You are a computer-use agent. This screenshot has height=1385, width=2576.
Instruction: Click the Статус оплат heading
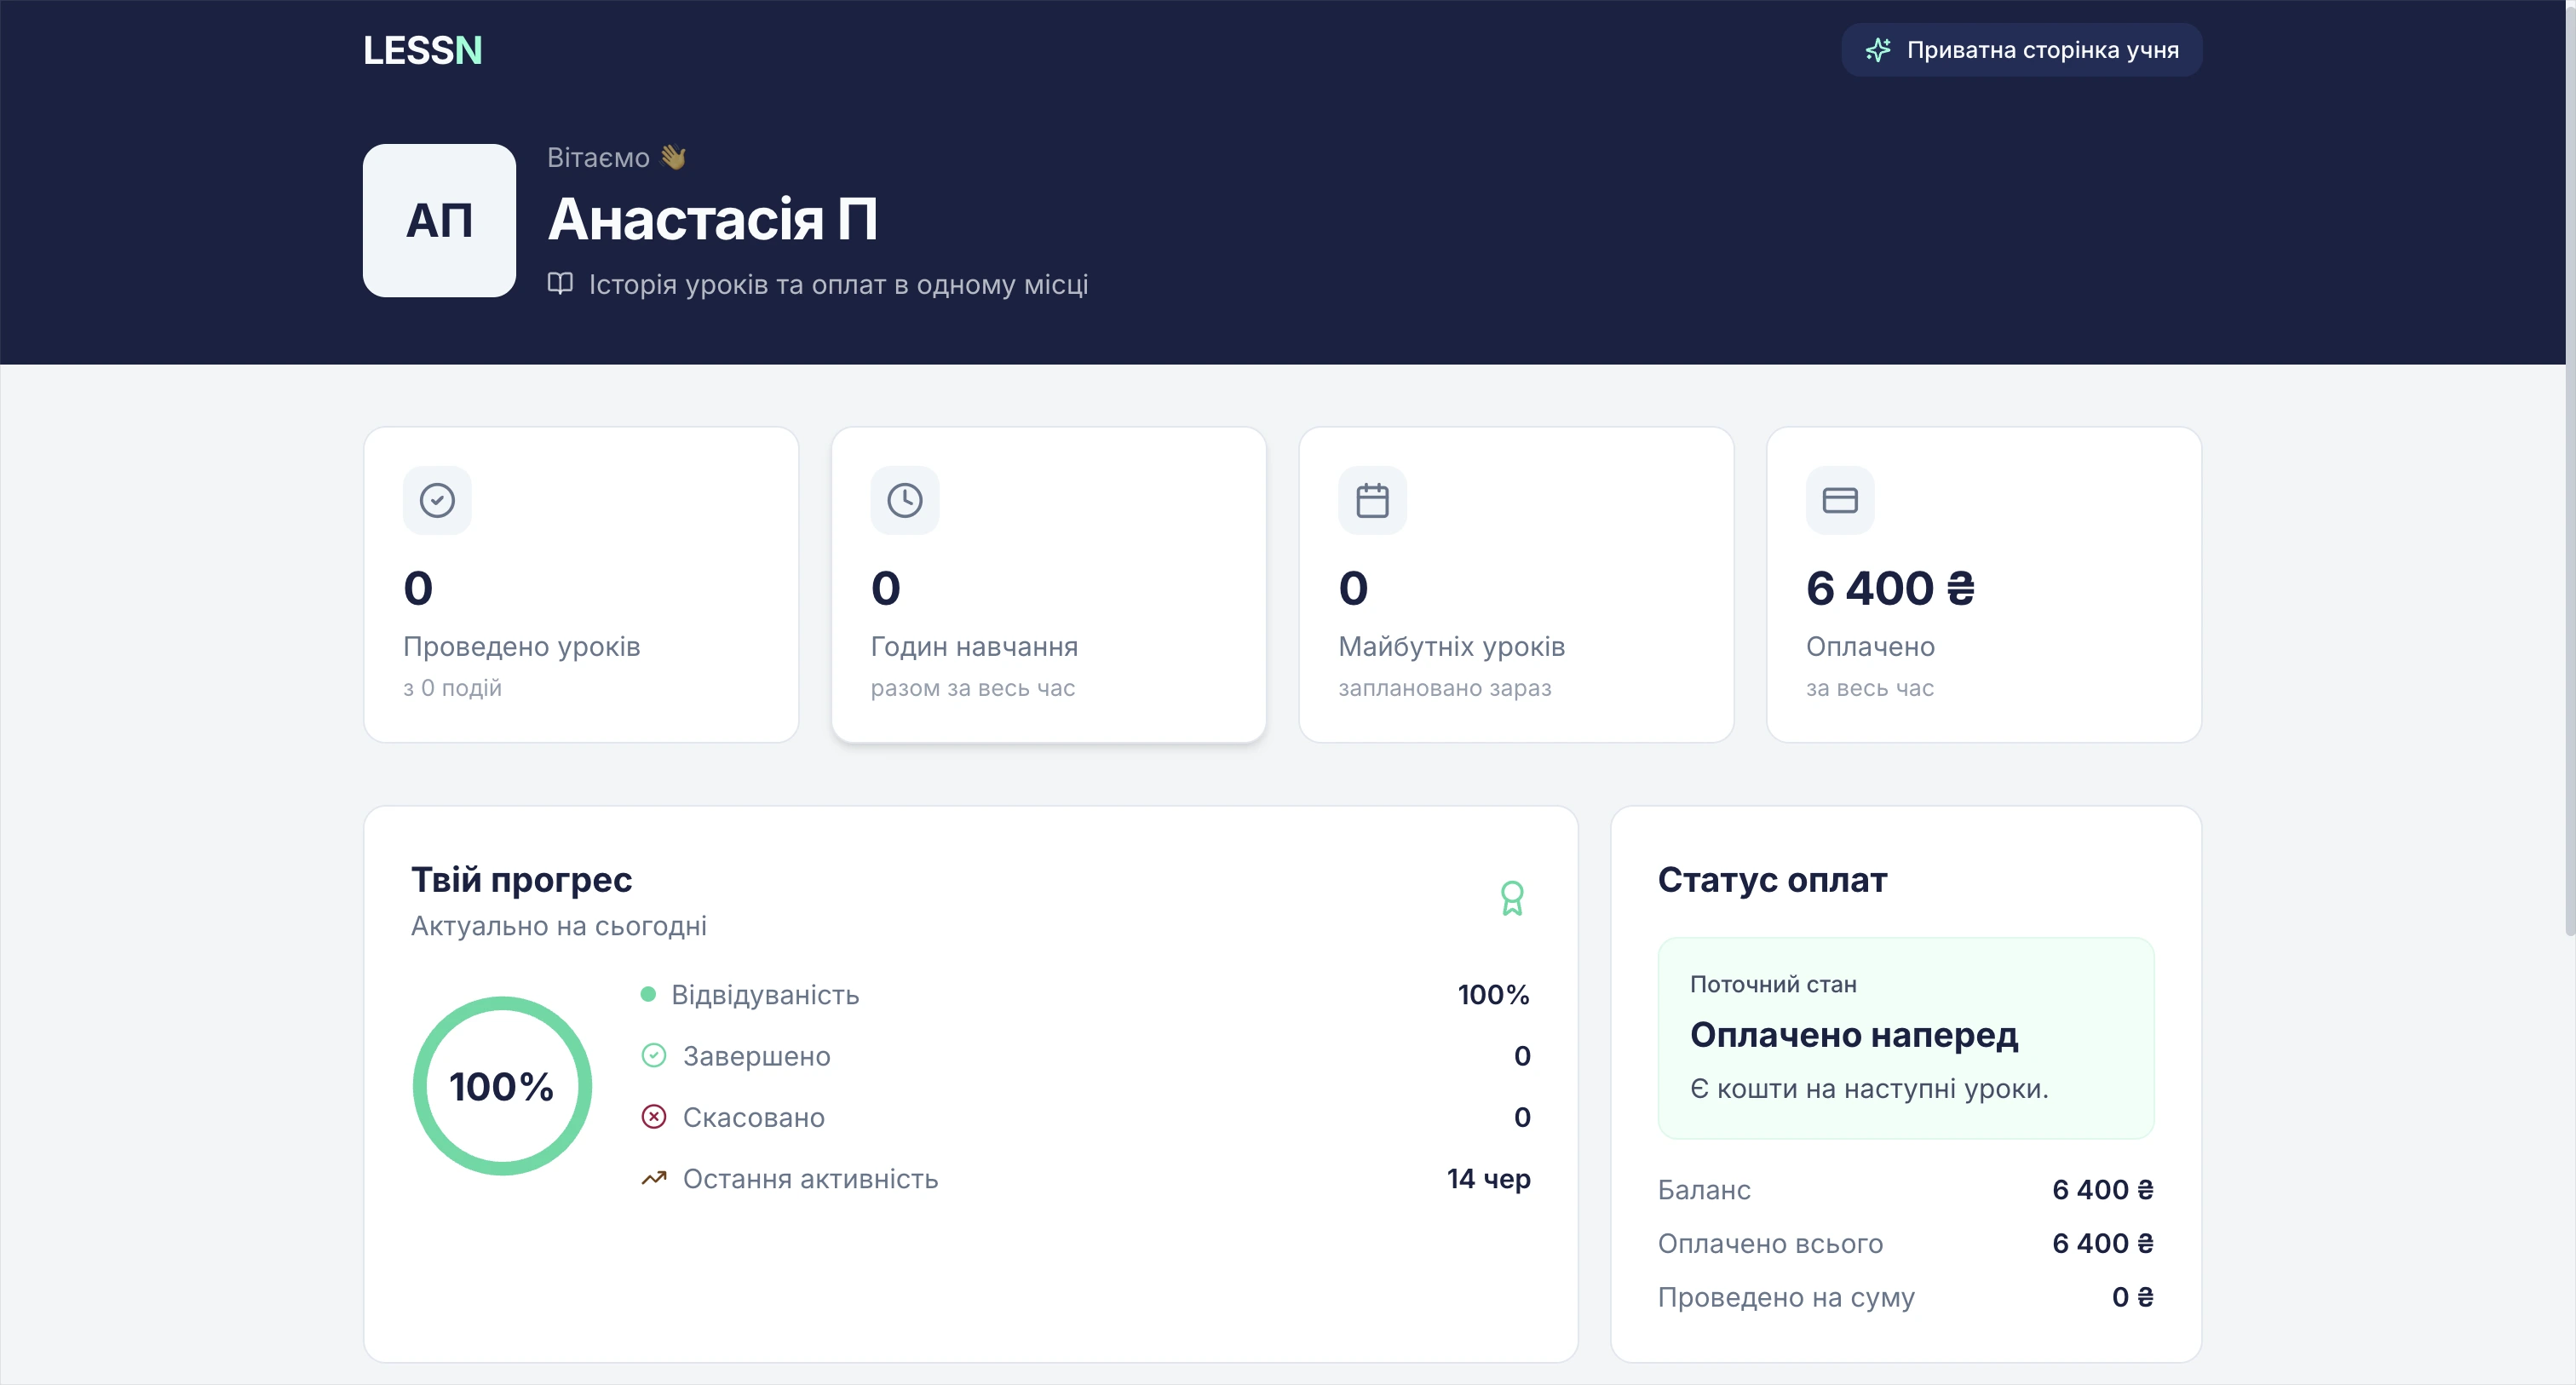pos(1773,879)
